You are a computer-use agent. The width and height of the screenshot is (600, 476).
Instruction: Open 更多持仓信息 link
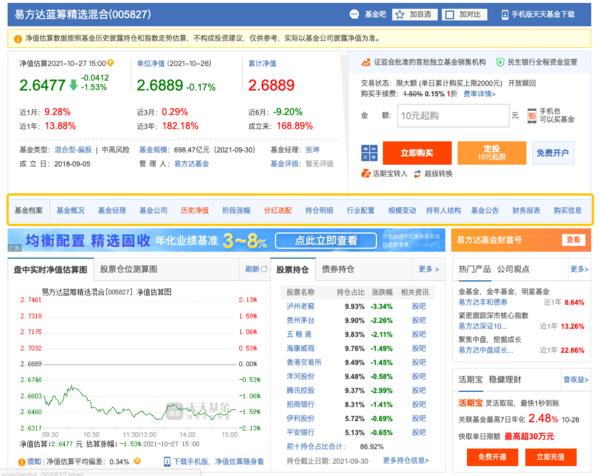406,460
